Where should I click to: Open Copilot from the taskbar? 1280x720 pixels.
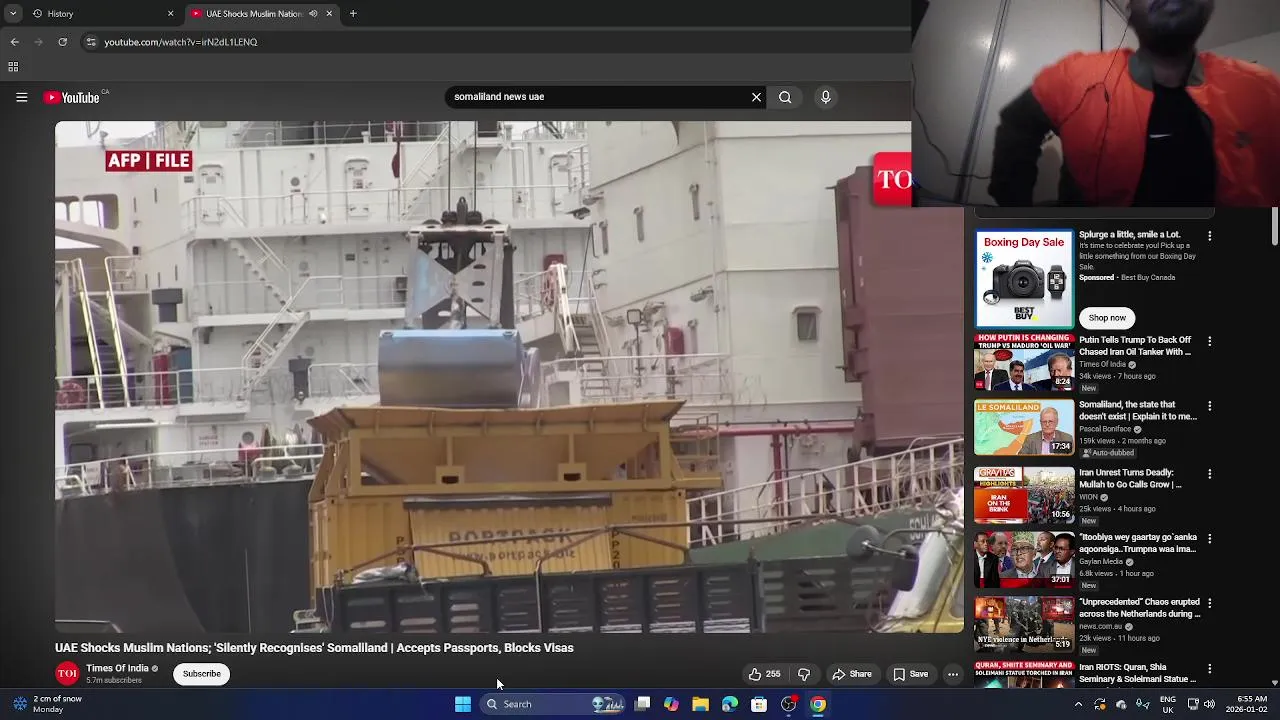pyautogui.click(x=671, y=704)
